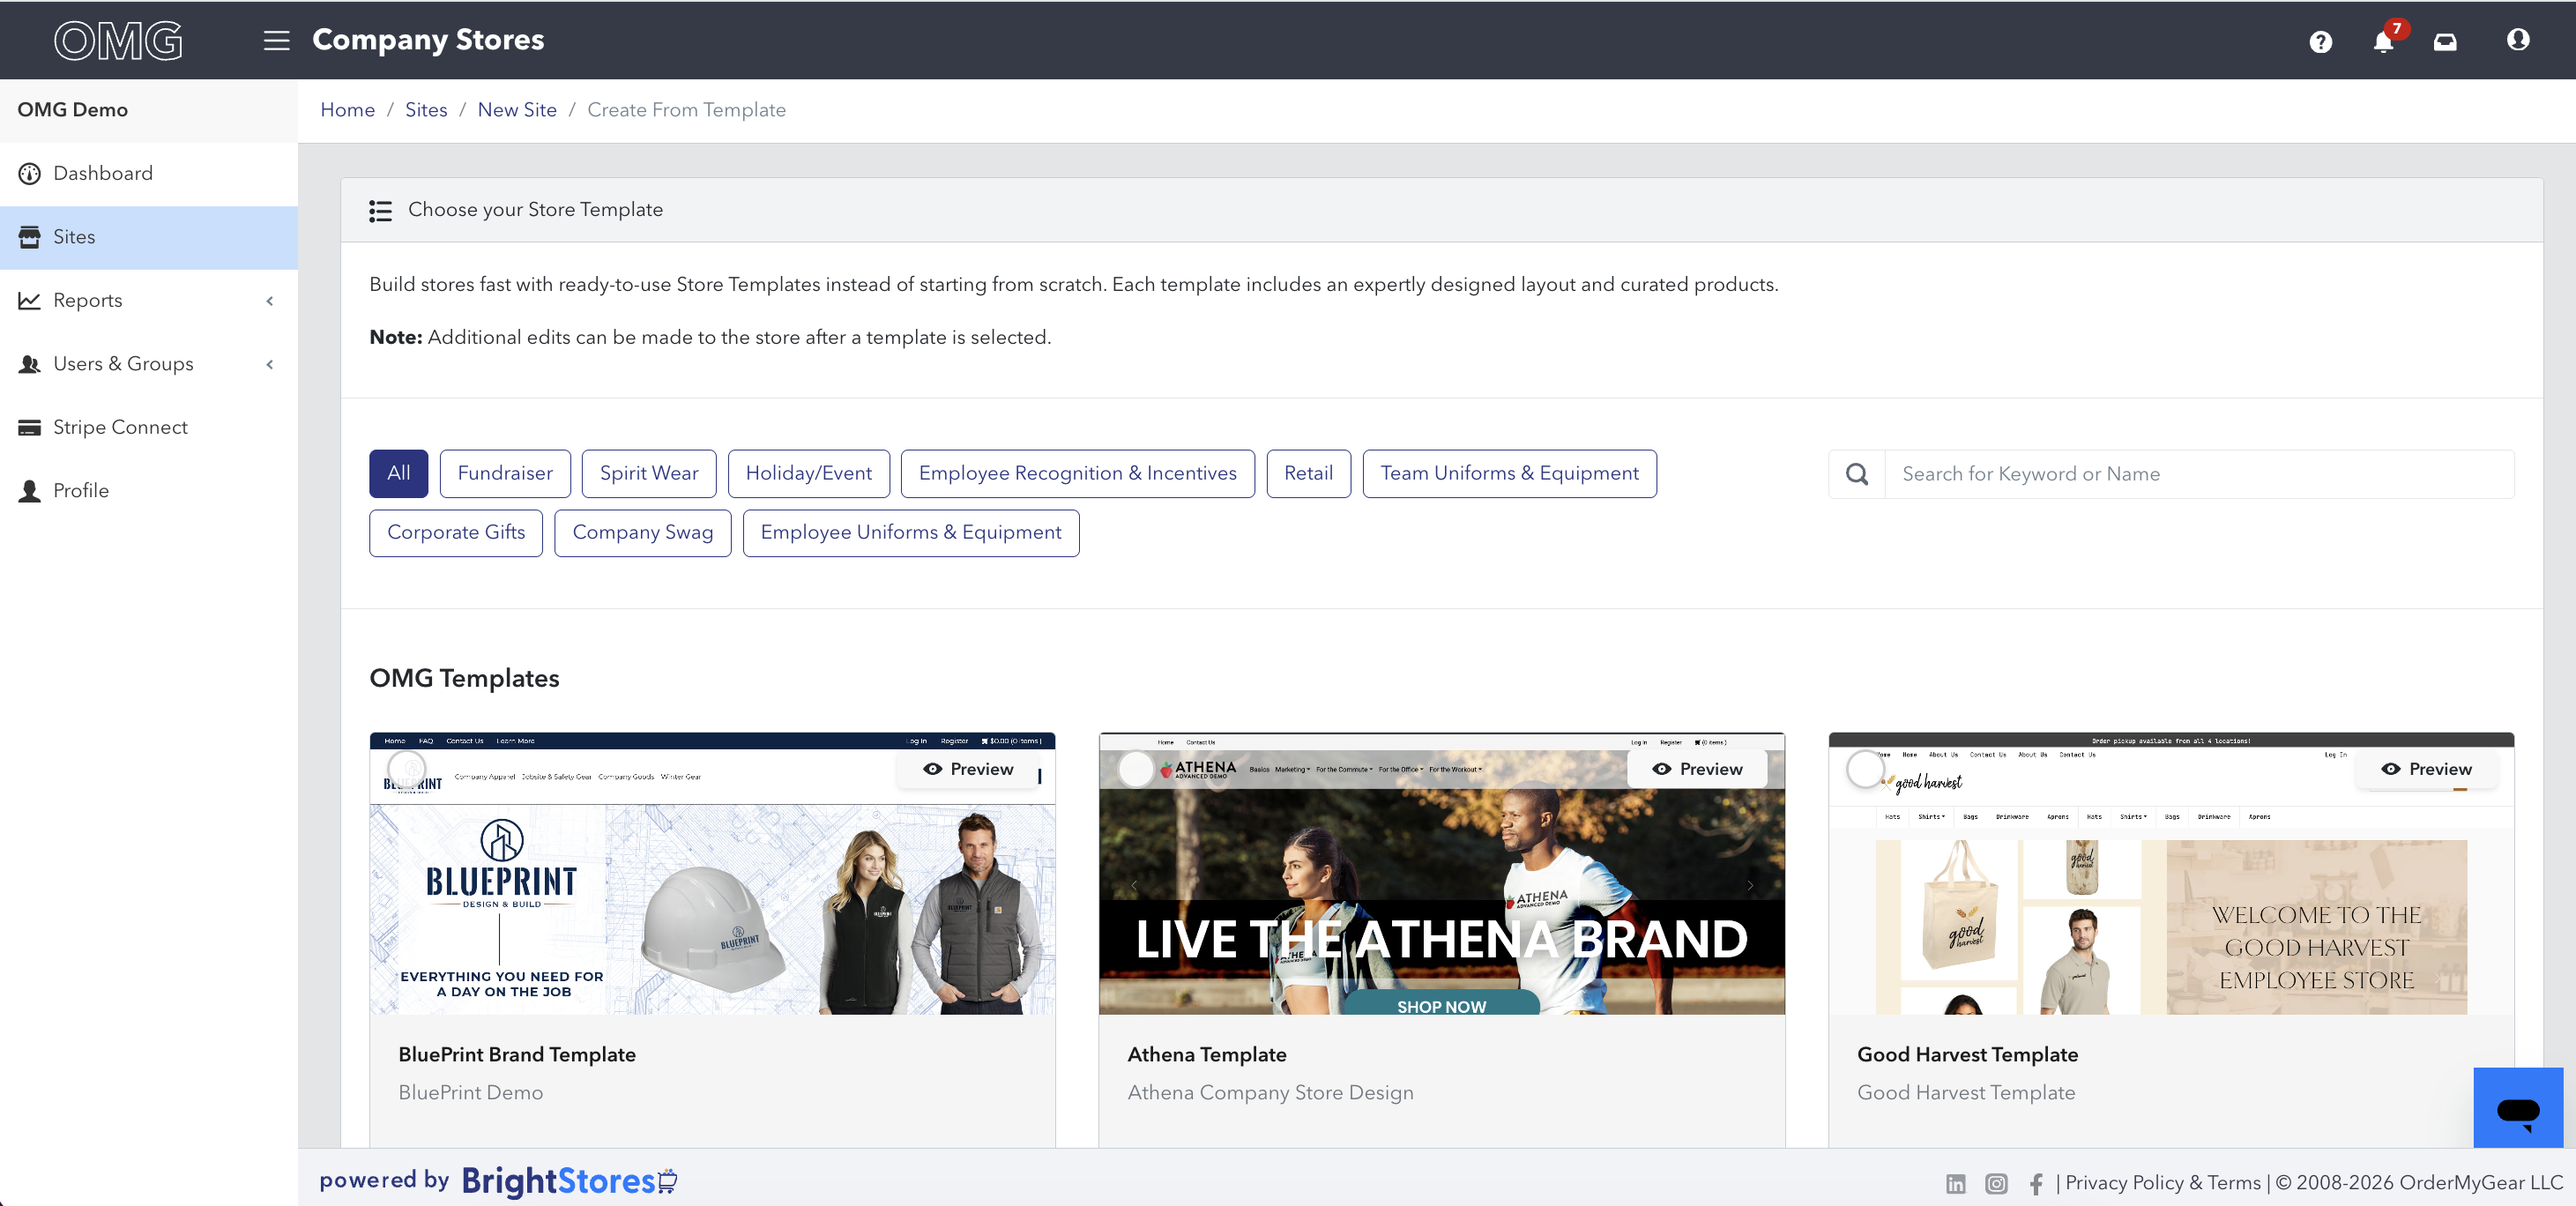This screenshot has height=1206, width=2576.
Task: Click the list icon beside Choose your Store Template
Action: pyautogui.click(x=380, y=210)
